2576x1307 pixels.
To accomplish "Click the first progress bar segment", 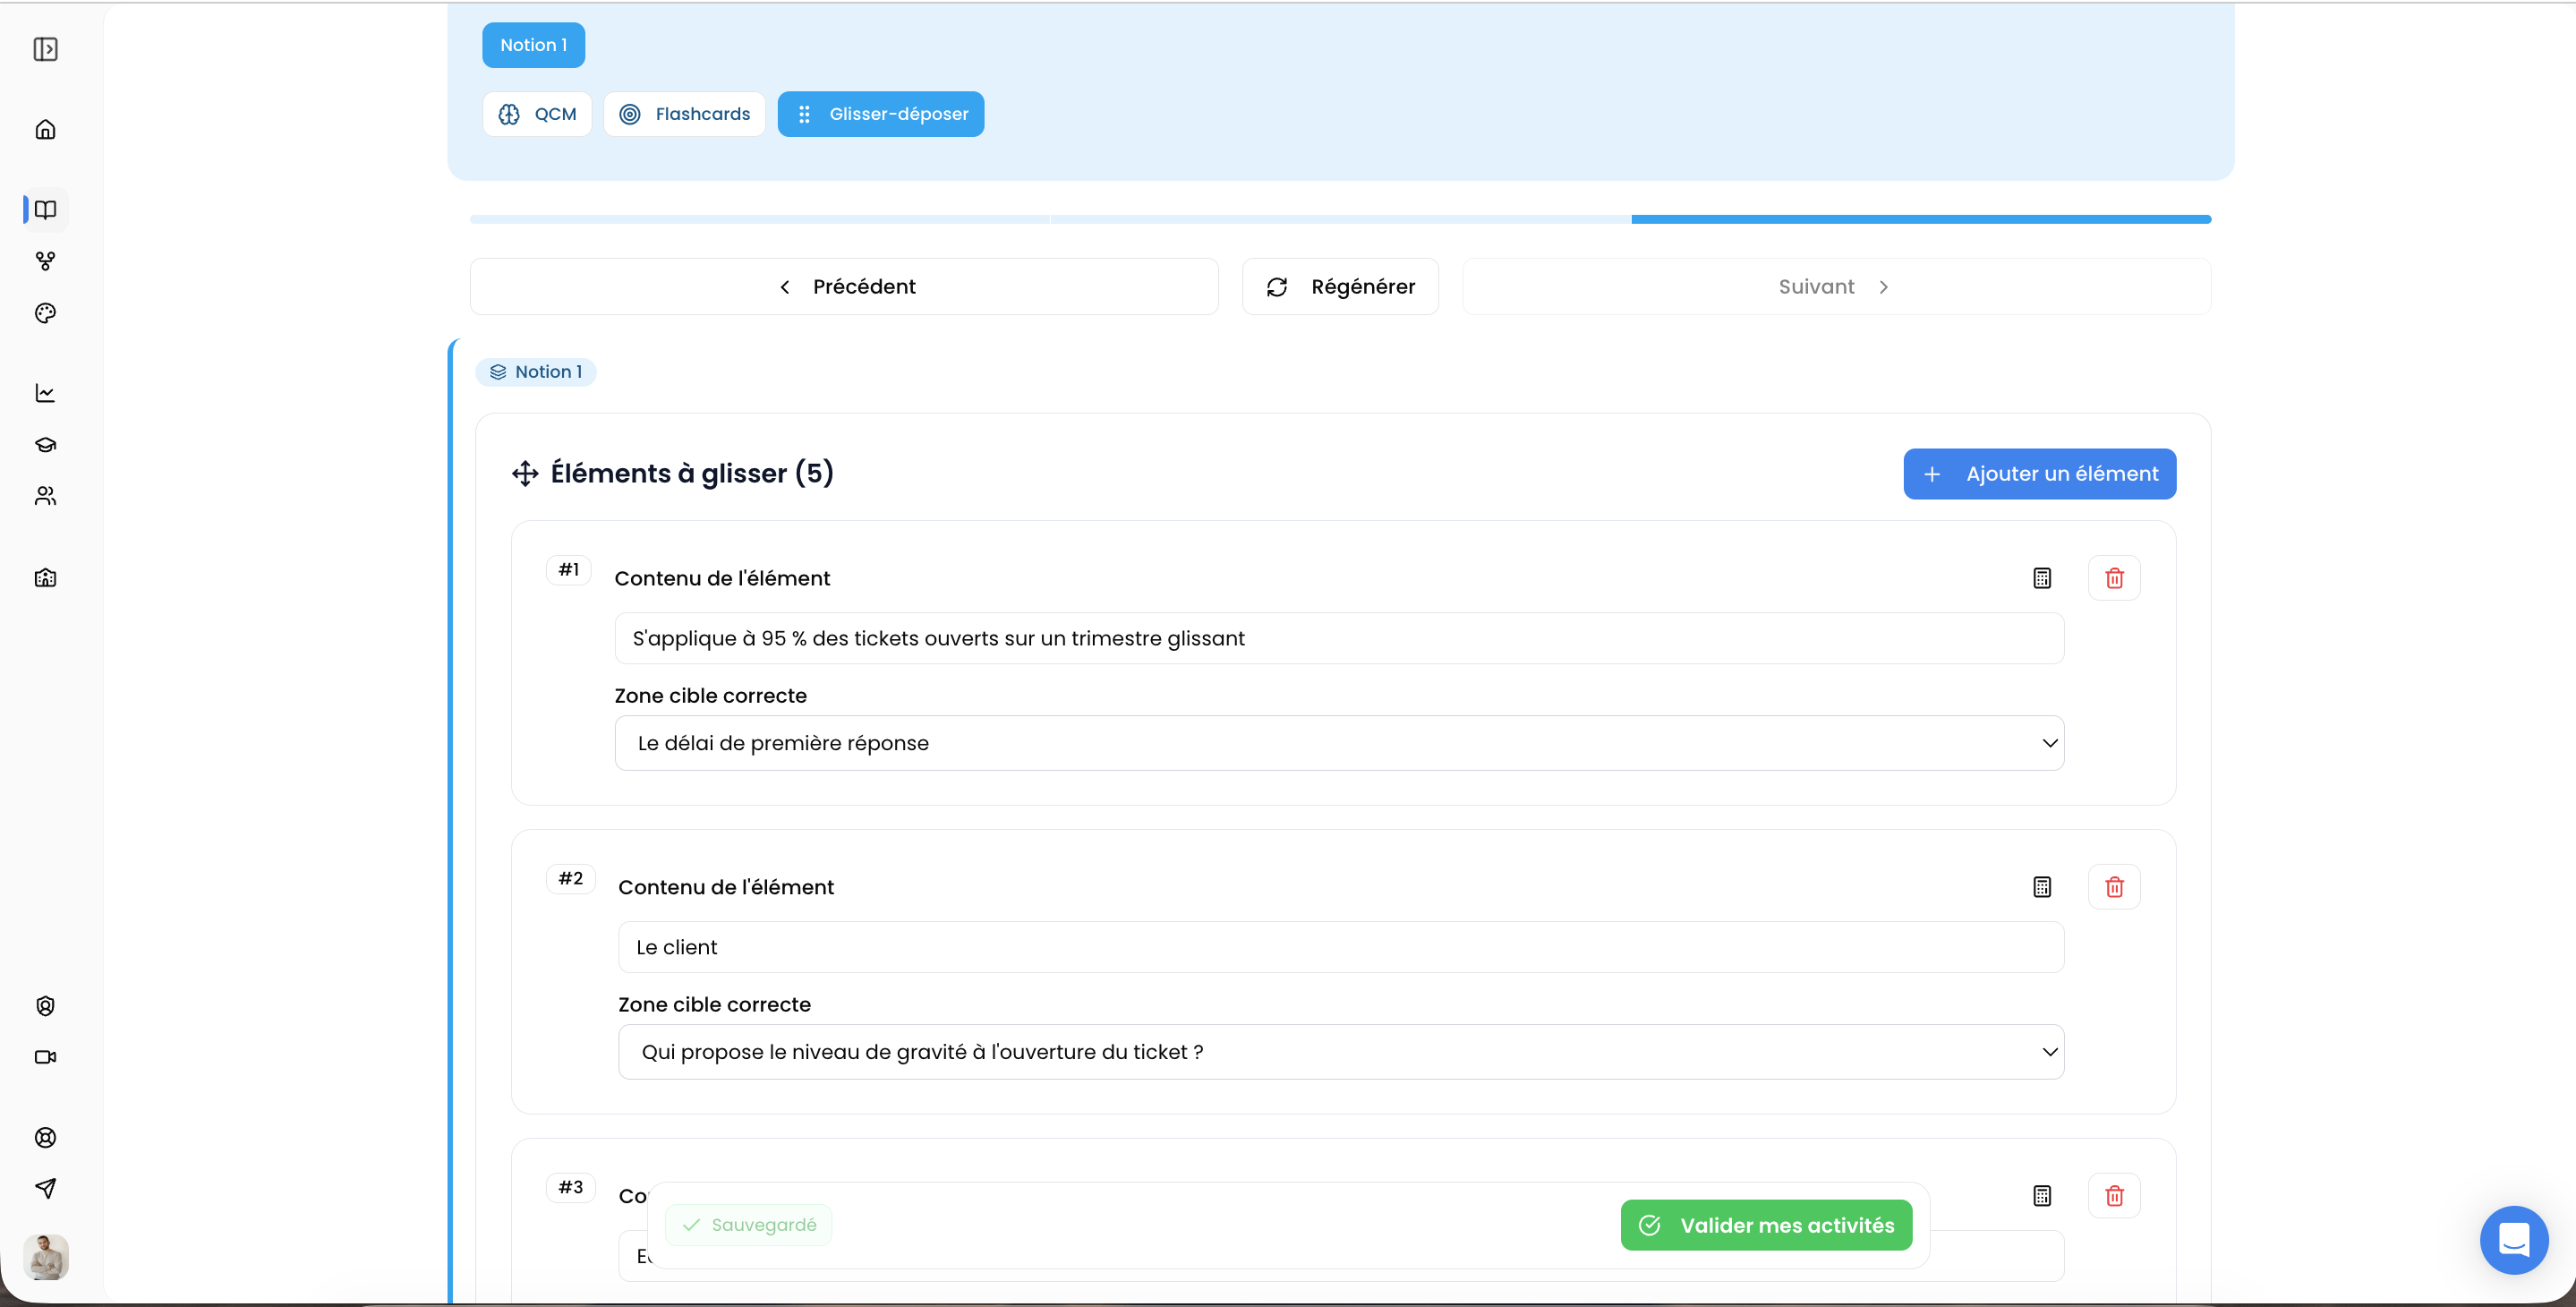I will click(x=760, y=219).
